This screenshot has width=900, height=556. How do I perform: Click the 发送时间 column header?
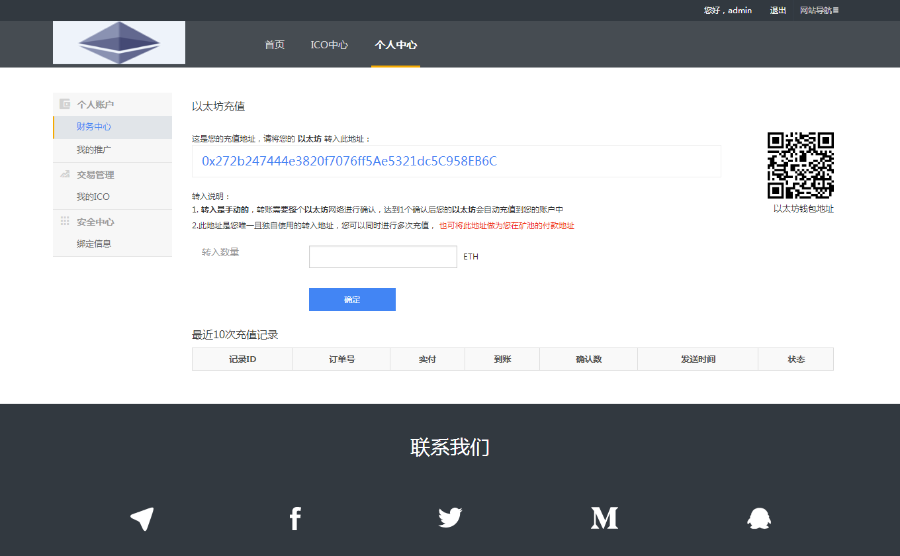(x=698, y=359)
